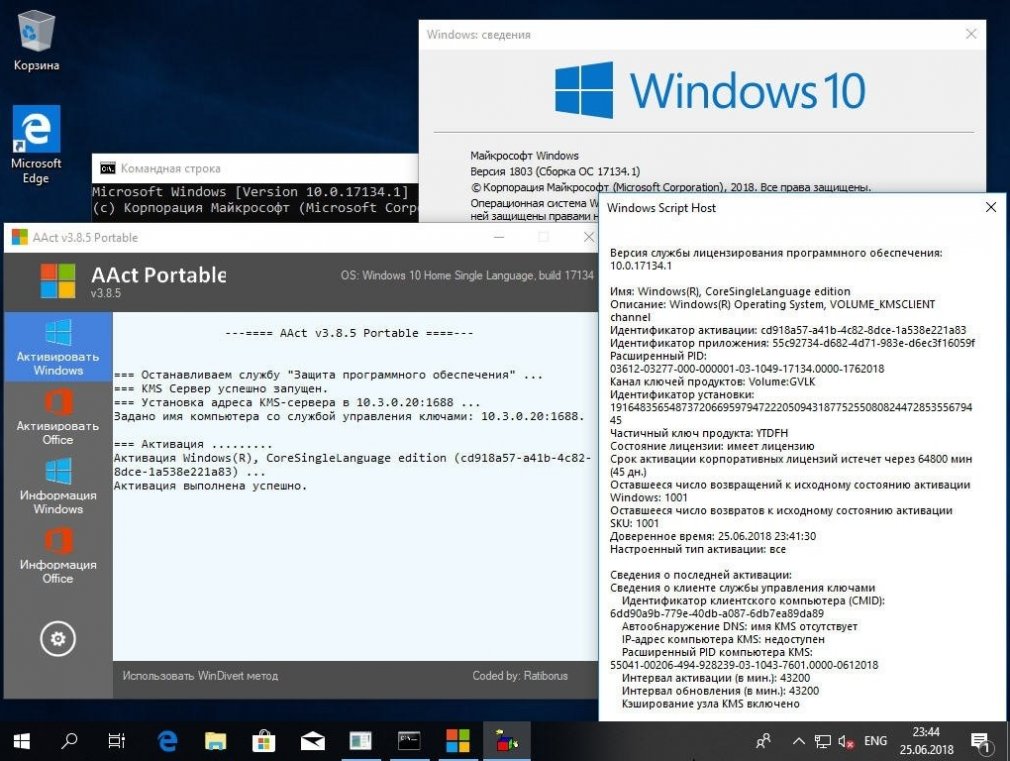The image size is (1010, 761).
Task: Click the '--==== AAct v3.8.5 Portable ====--' header line
Action: click(x=349, y=333)
